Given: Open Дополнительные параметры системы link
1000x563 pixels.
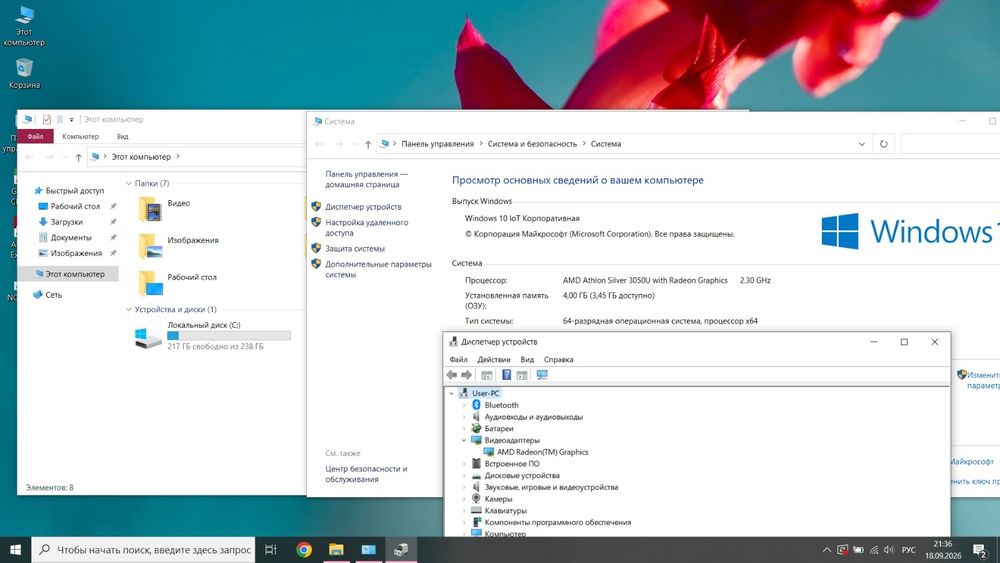Looking at the screenshot, I should 378,269.
